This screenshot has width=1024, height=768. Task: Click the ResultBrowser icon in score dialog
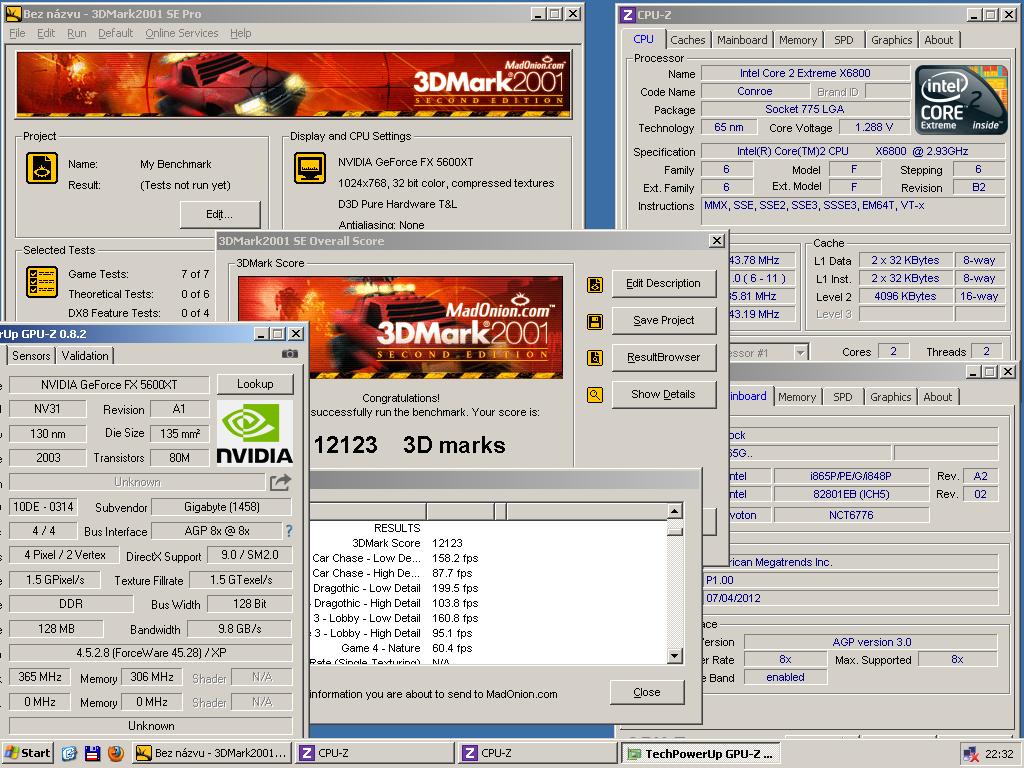point(595,358)
